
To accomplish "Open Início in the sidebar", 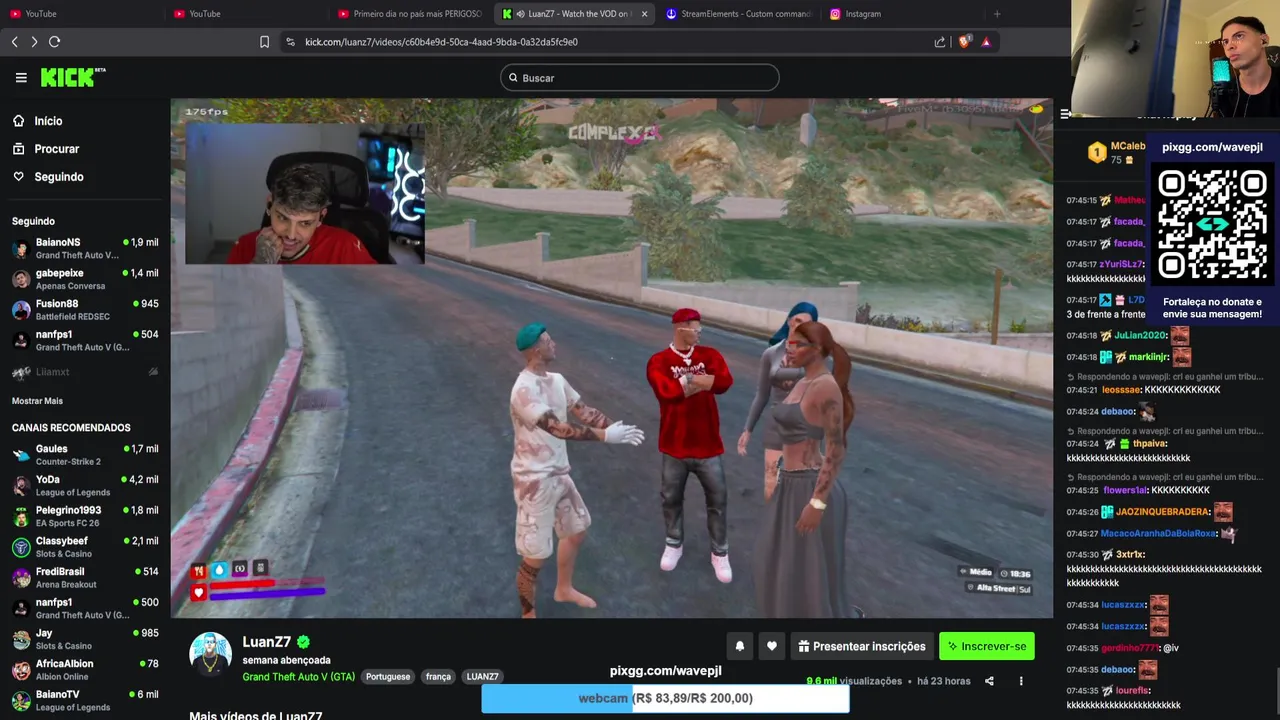I will click(48, 121).
